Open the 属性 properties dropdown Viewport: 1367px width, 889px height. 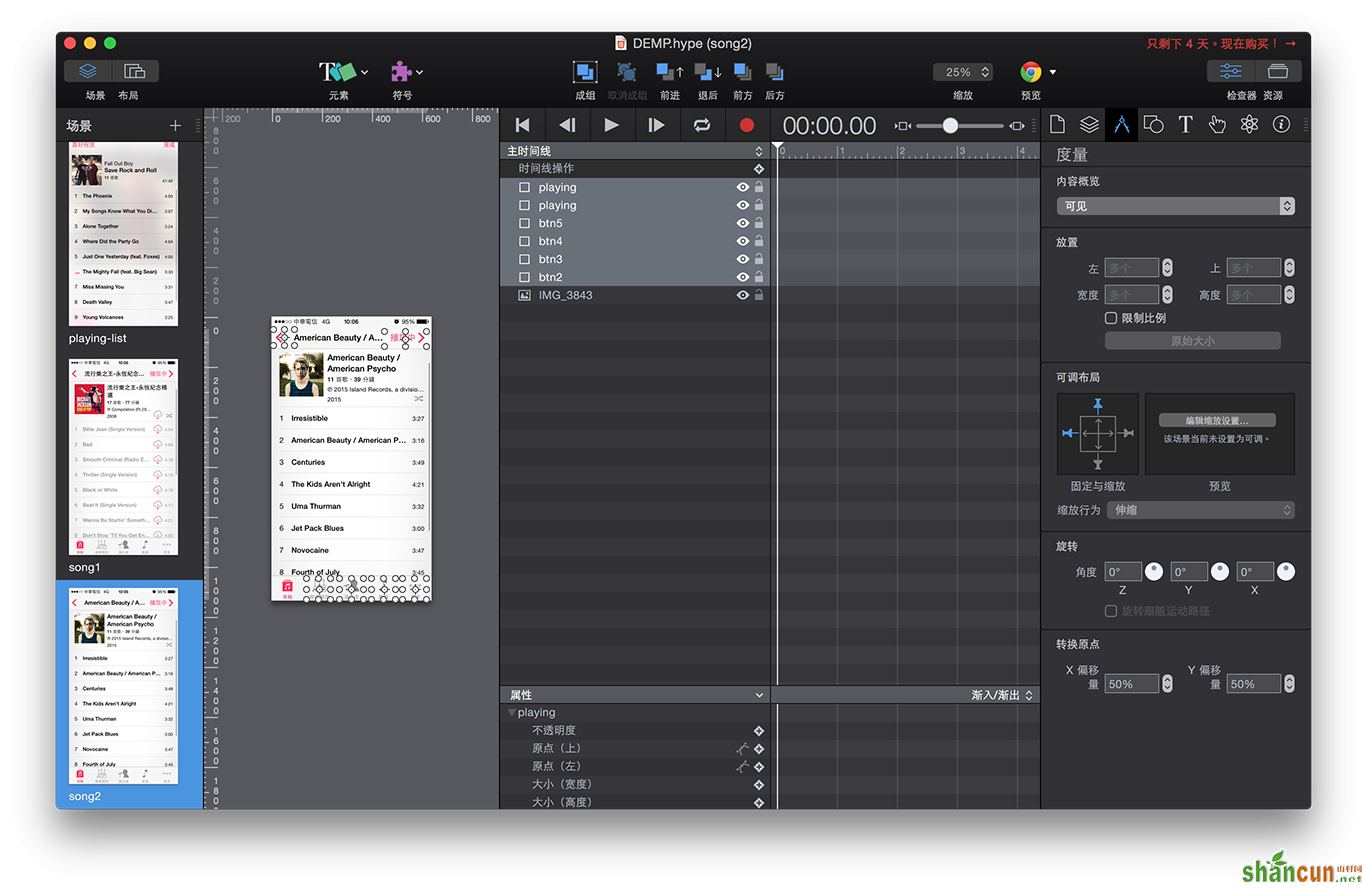635,695
